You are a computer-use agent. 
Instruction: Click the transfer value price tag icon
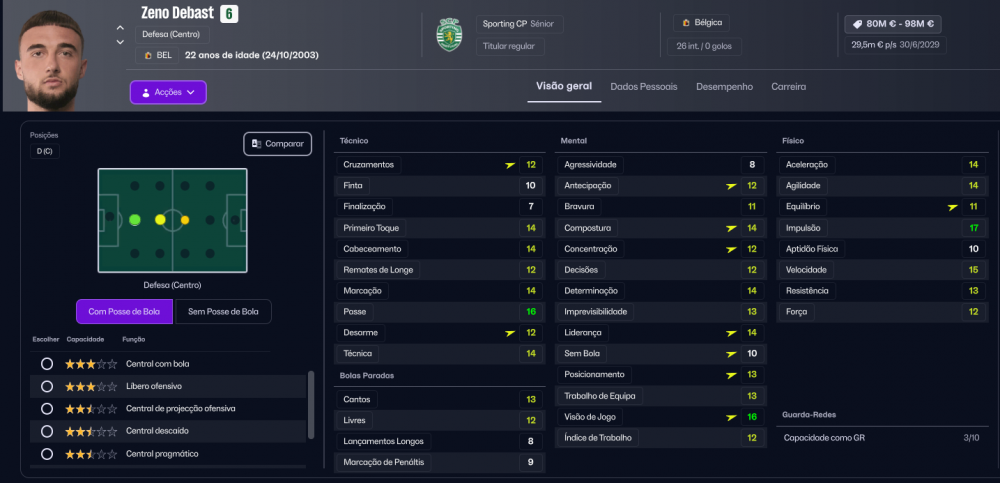coord(857,24)
